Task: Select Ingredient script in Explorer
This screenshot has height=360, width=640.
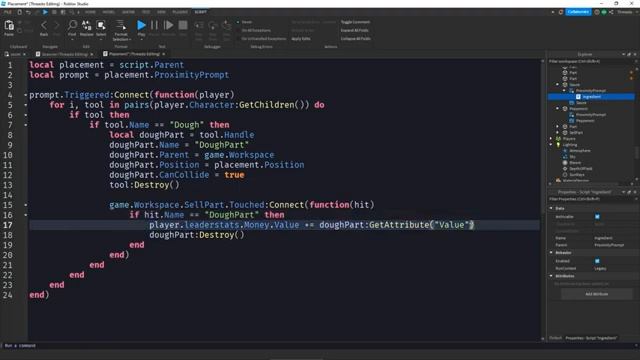Action: click(x=591, y=97)
